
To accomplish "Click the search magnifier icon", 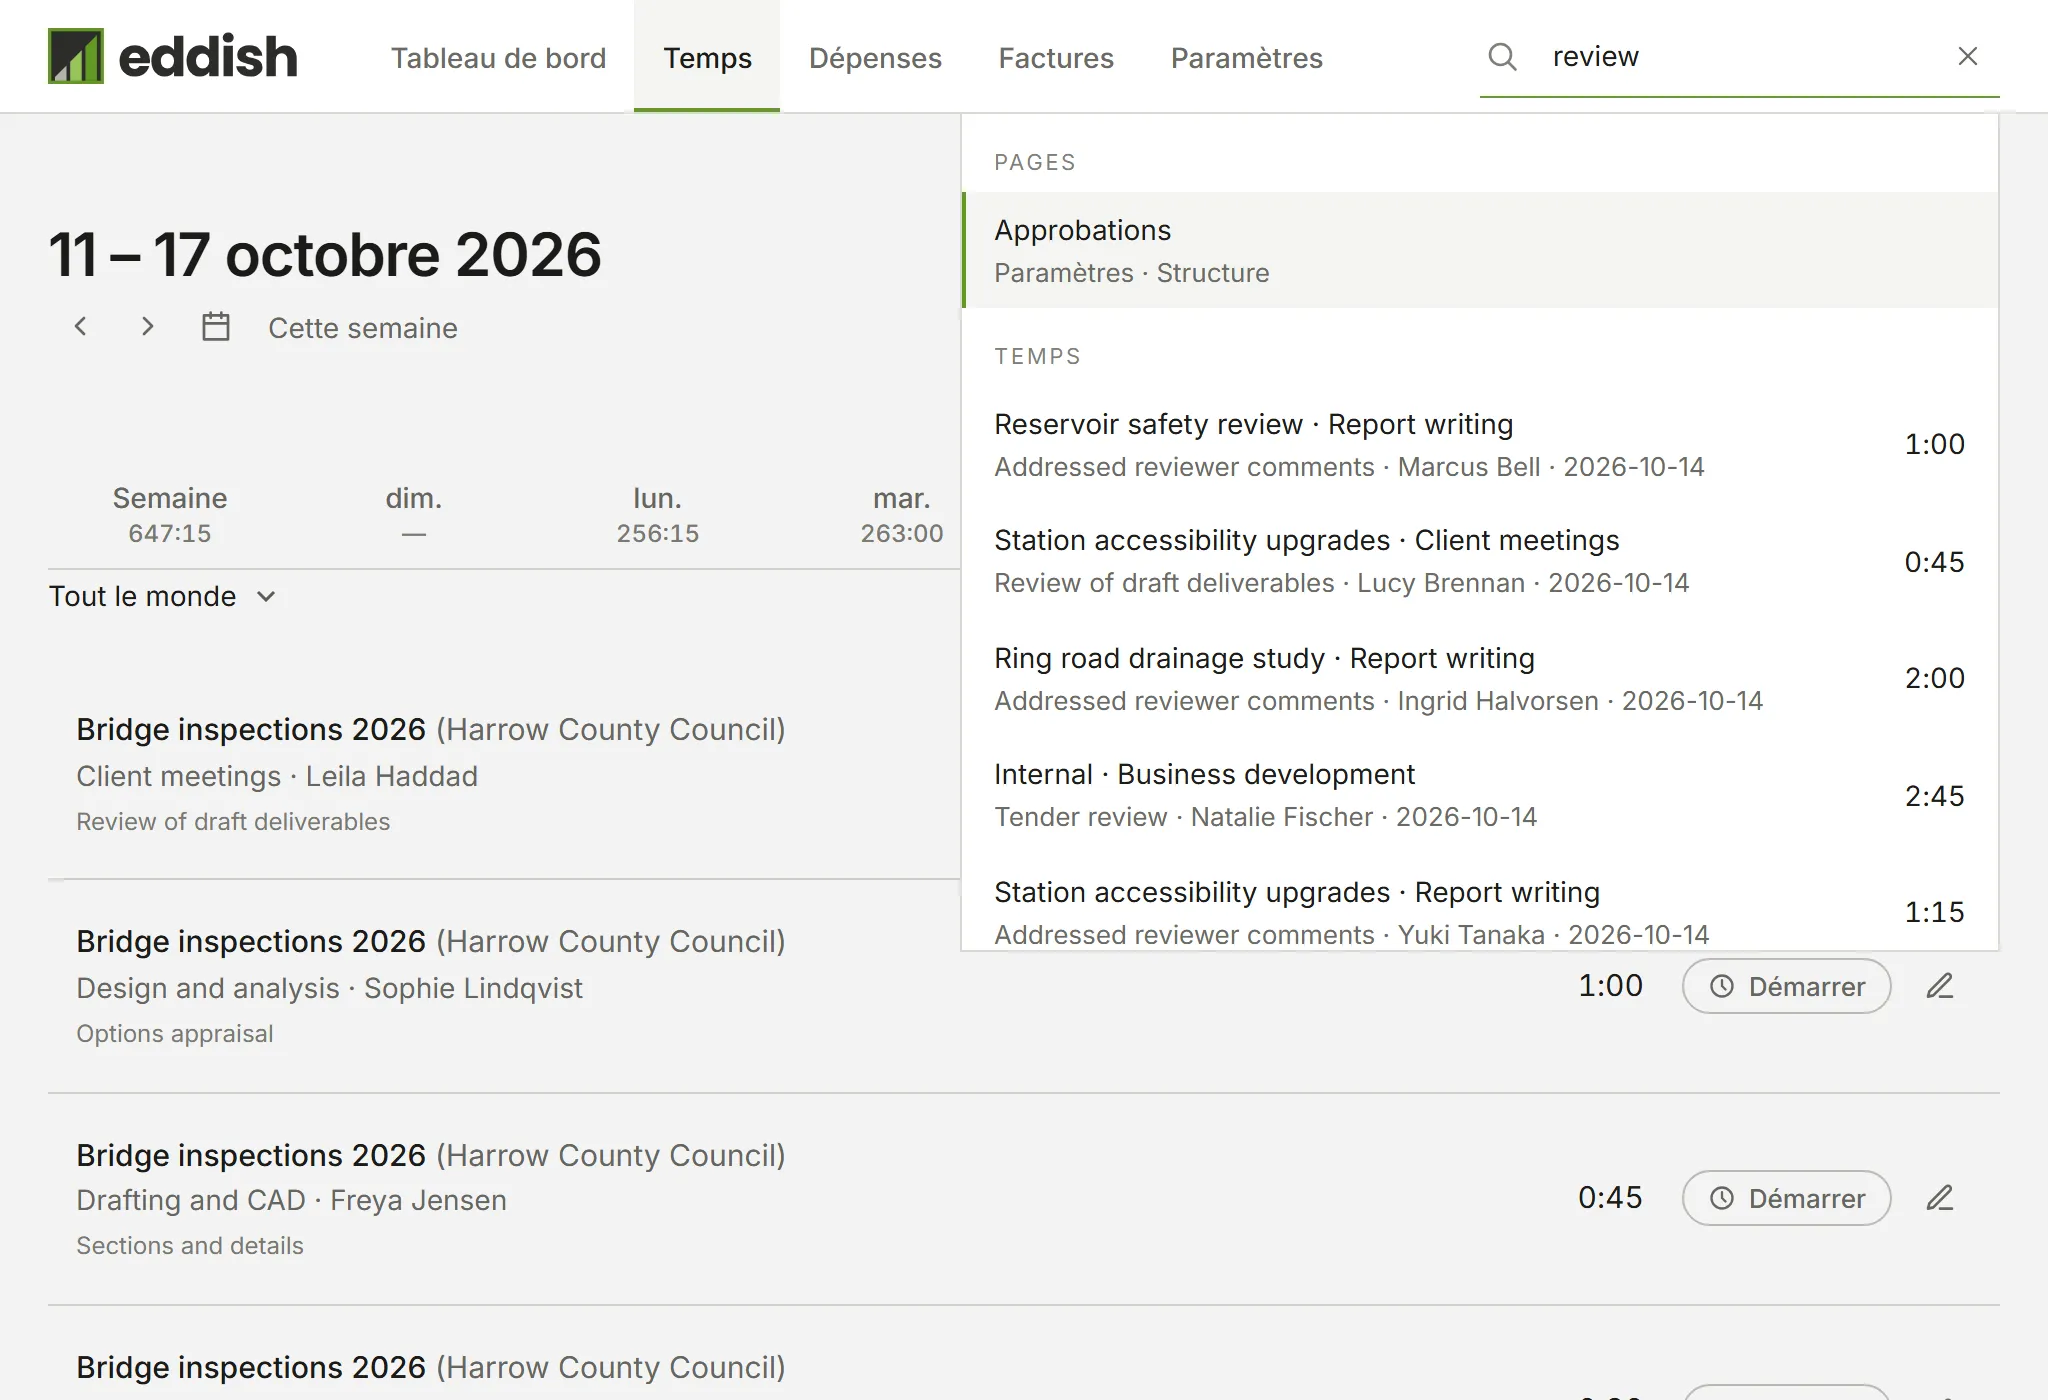I will pyautogui.click(x=1502, y=57).
